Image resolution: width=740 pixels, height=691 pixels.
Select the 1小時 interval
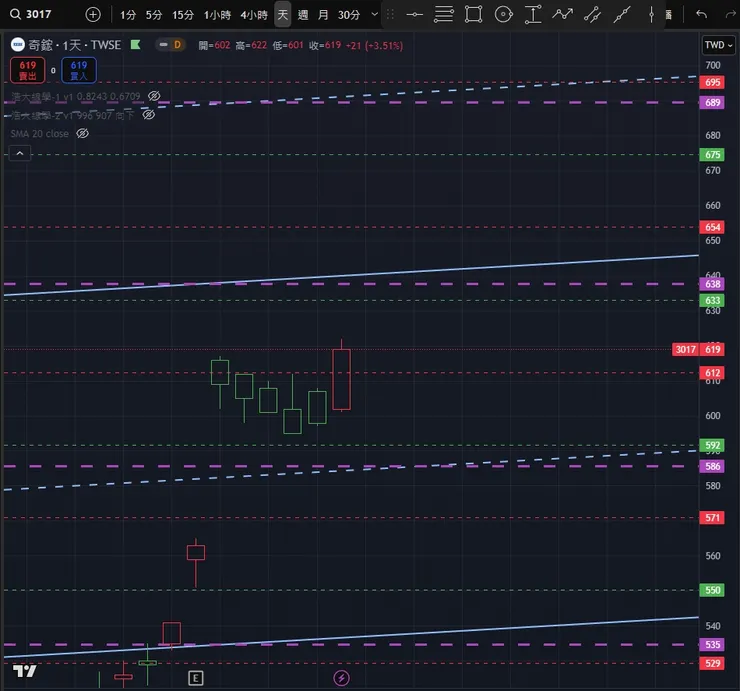click(217, 15)
